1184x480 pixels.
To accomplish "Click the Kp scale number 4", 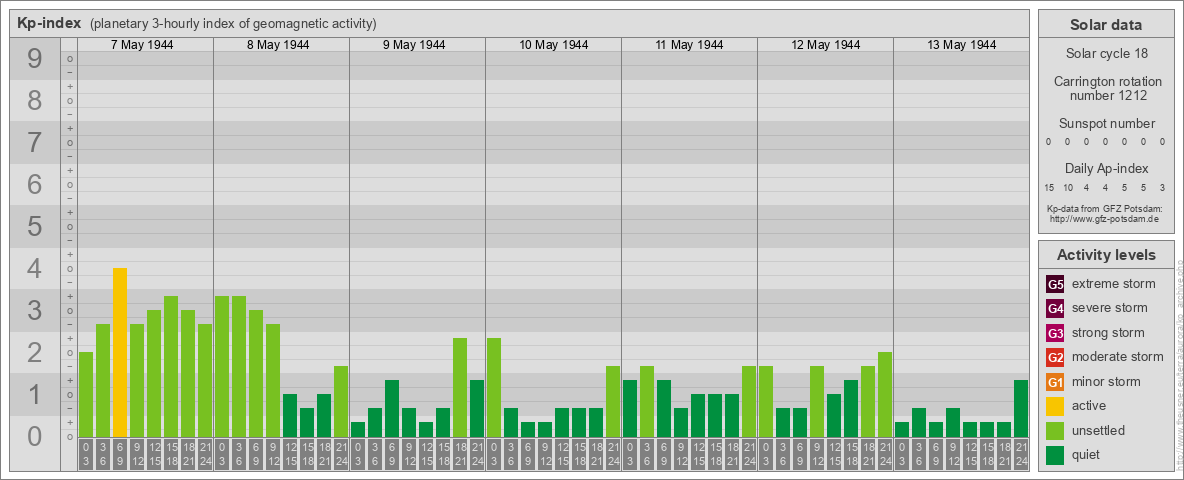I will (35, 269).
